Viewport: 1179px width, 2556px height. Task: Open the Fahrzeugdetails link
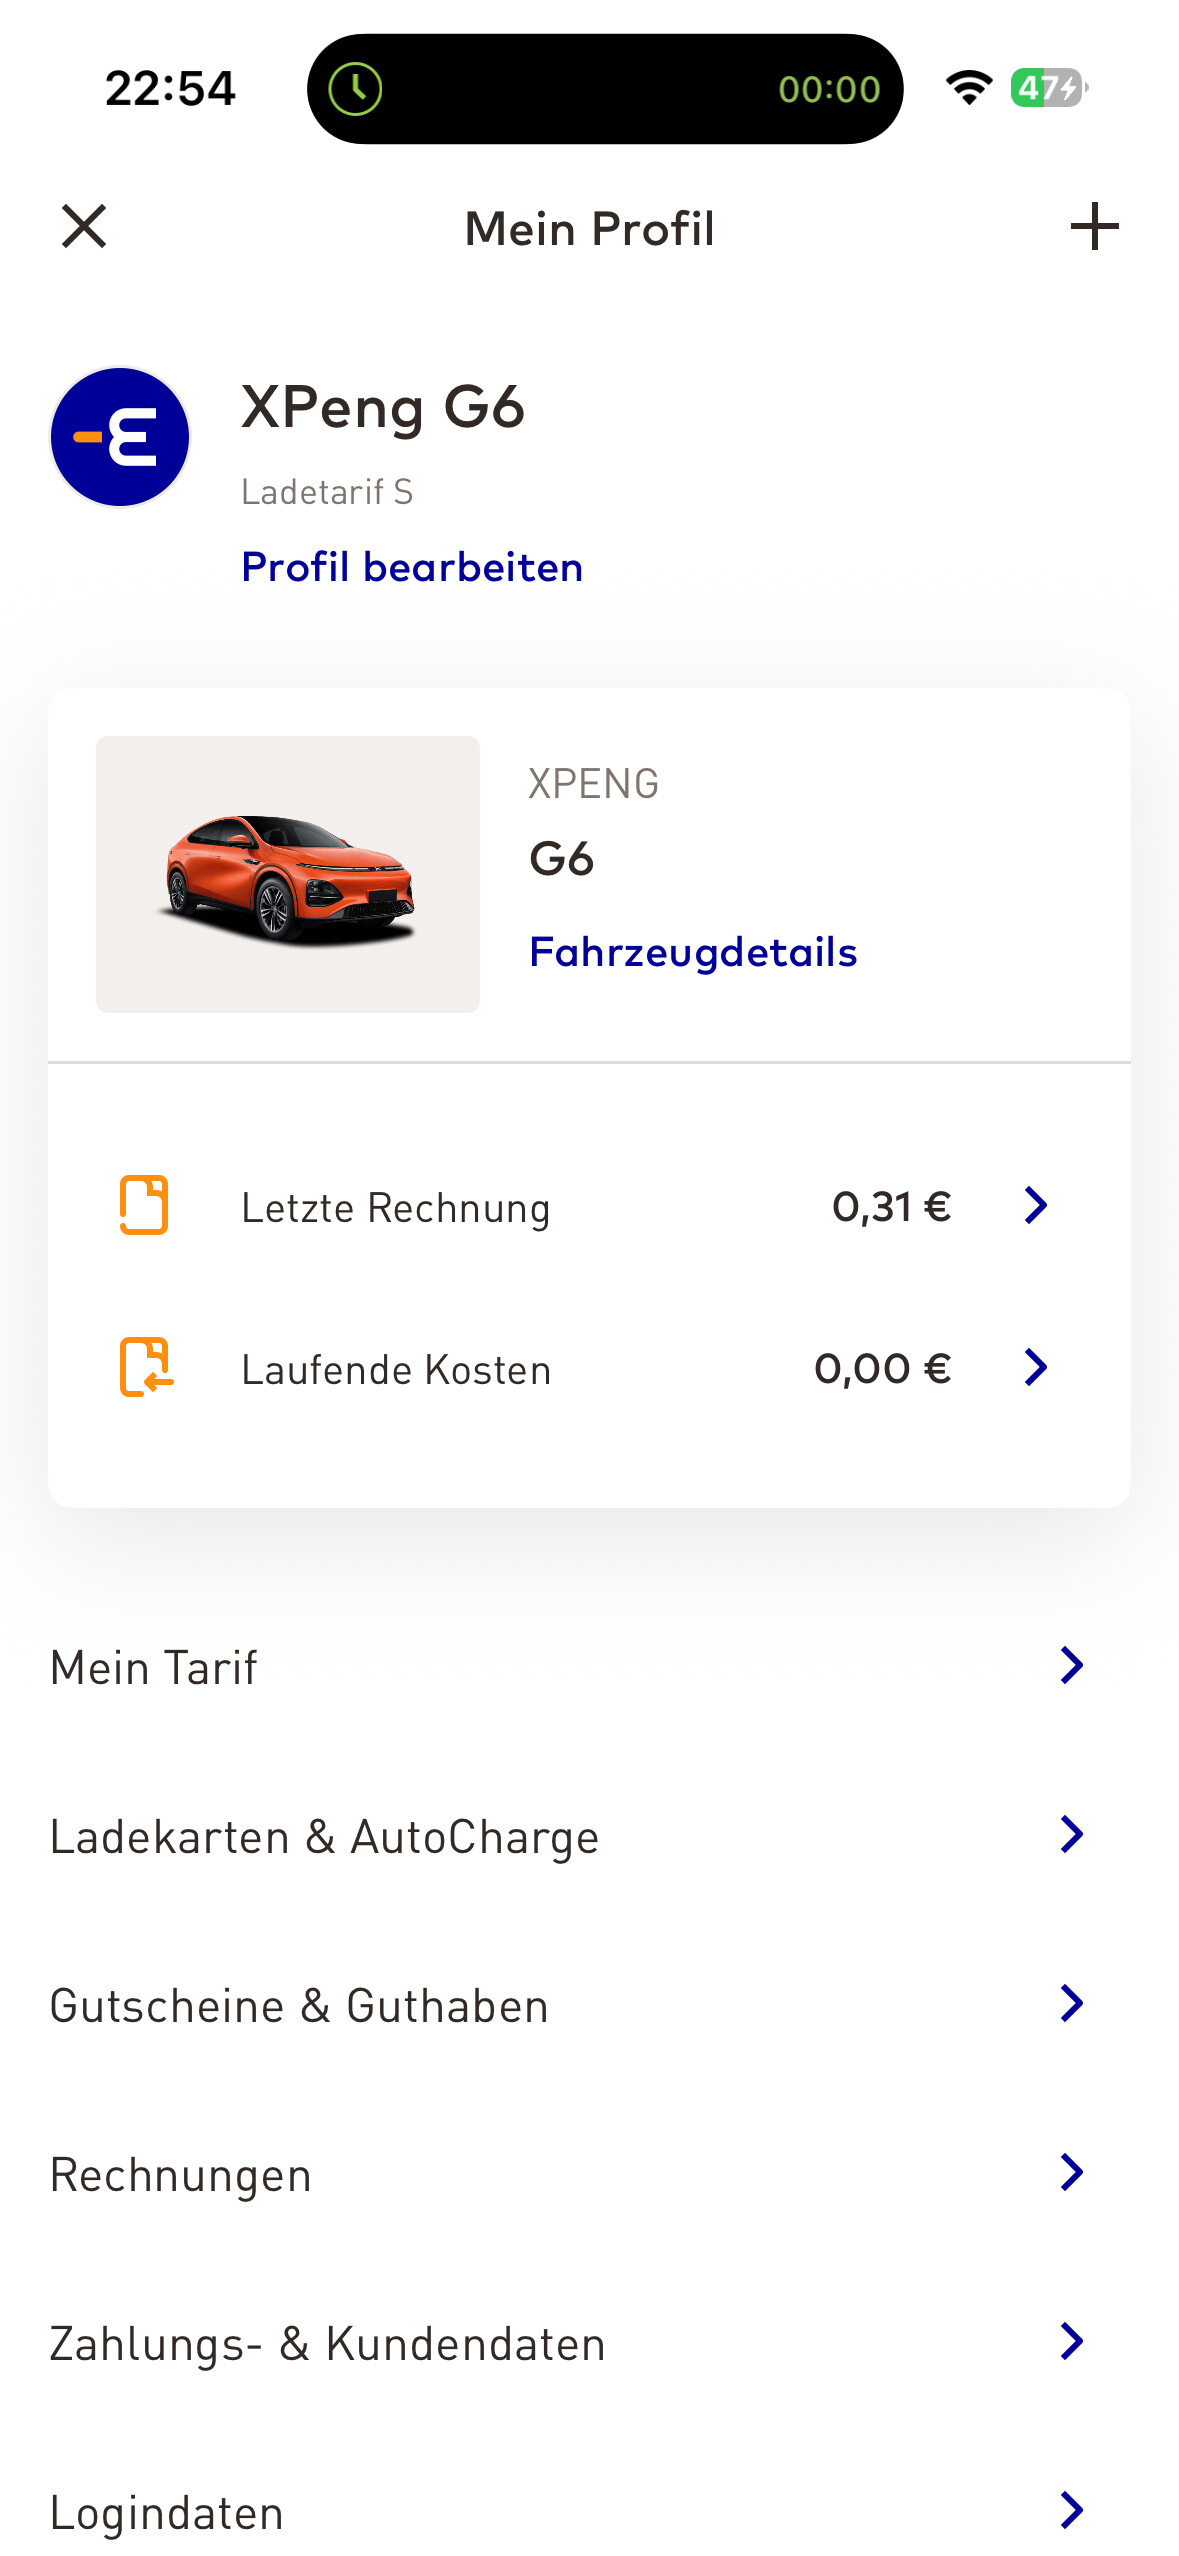[693, 952]
